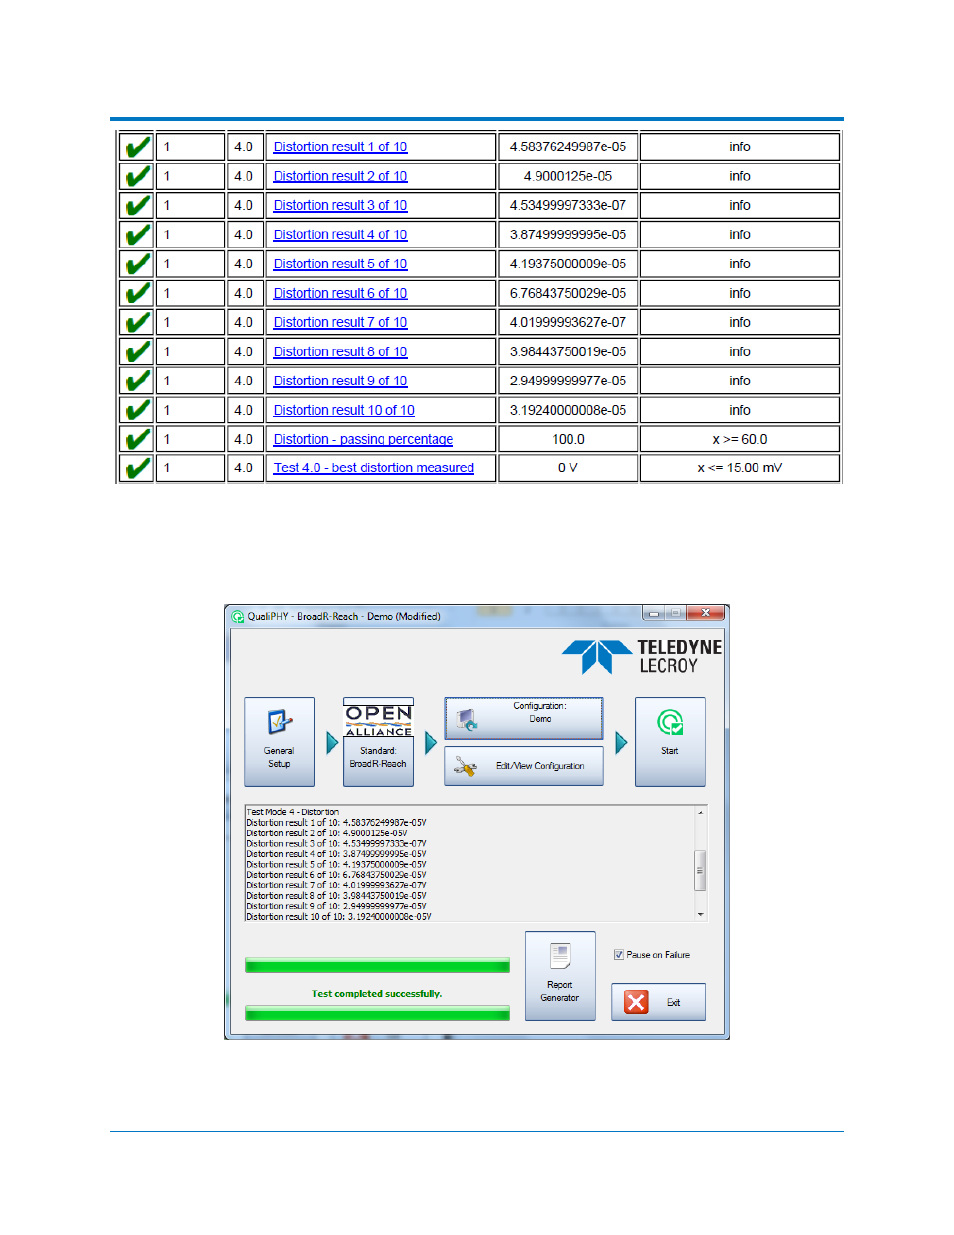The width and height of the screenshot is (954, 1235).
Task: Close the QualiPHY window
Action: [x=705, y=613]
